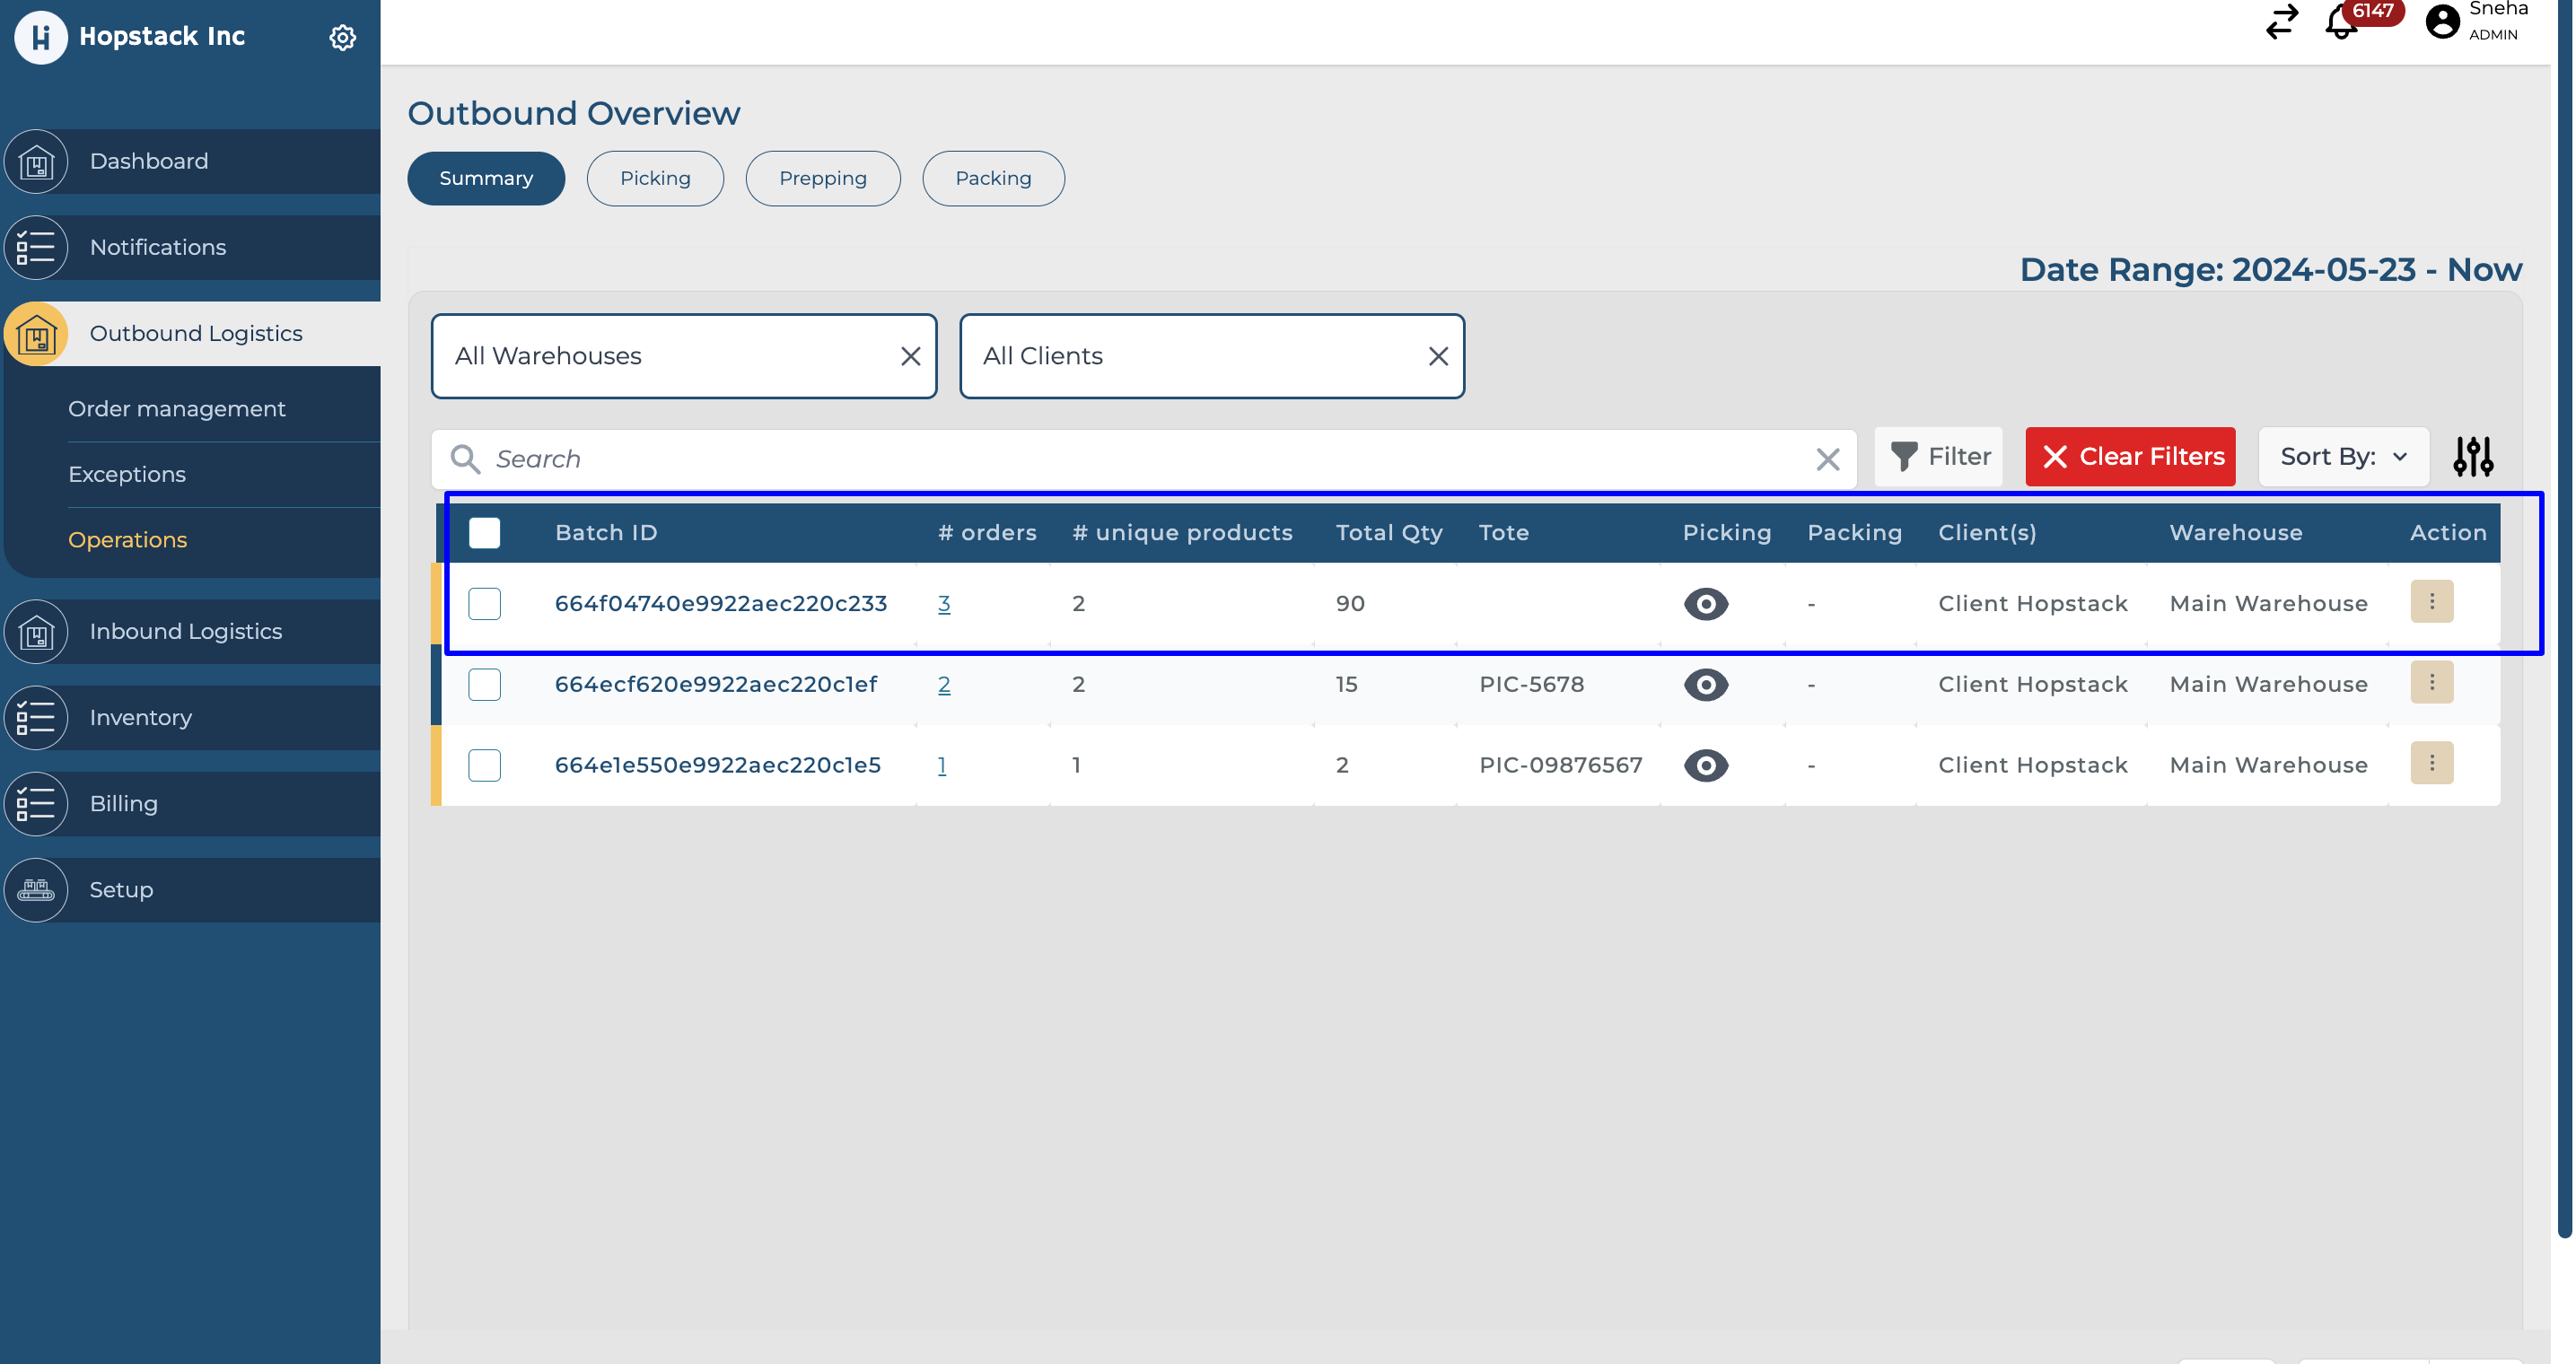Select checkbox for batch 664e1e550e9922aec220c1e5
This screenshot has width=2576, height=1364.
coord(484,765)
